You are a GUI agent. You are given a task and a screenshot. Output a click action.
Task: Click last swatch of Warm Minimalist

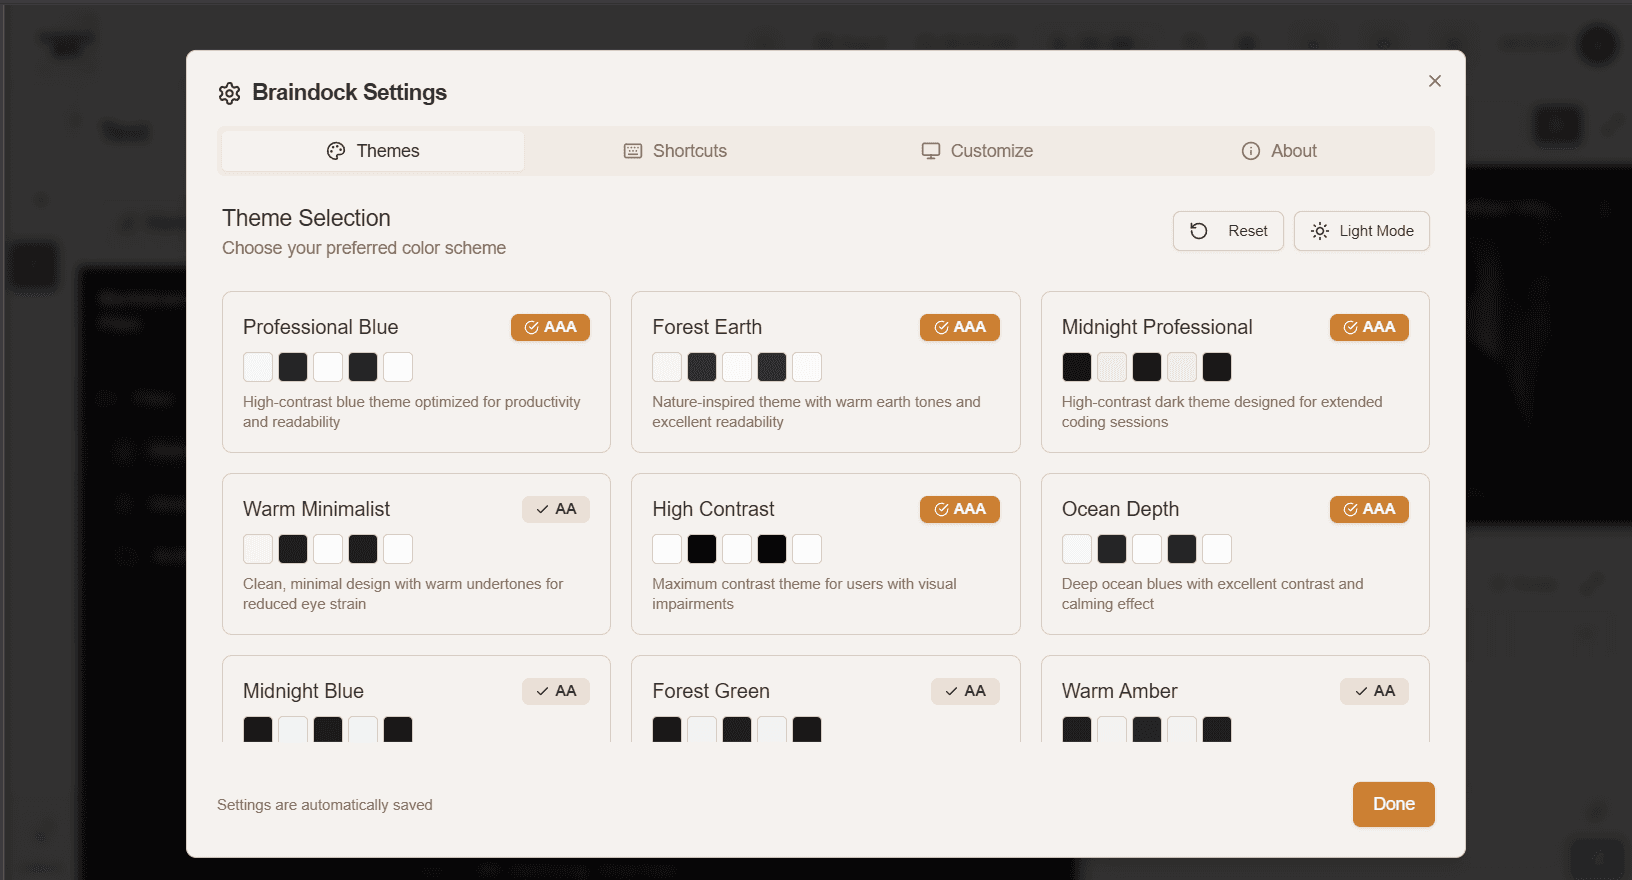(398, 549)
